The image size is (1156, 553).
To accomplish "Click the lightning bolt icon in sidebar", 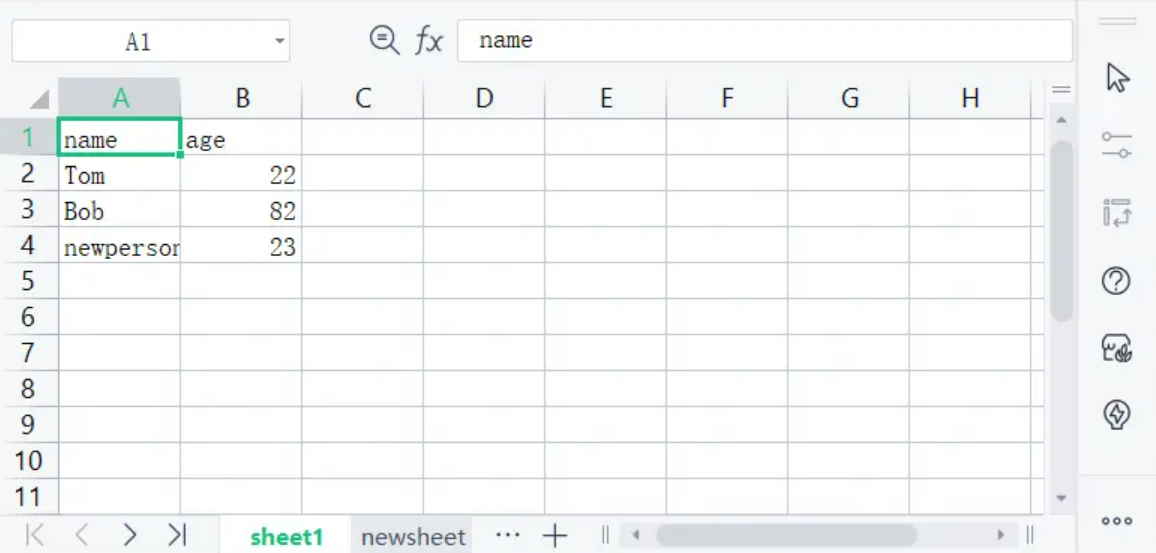I will click(x=1116, y=414).
